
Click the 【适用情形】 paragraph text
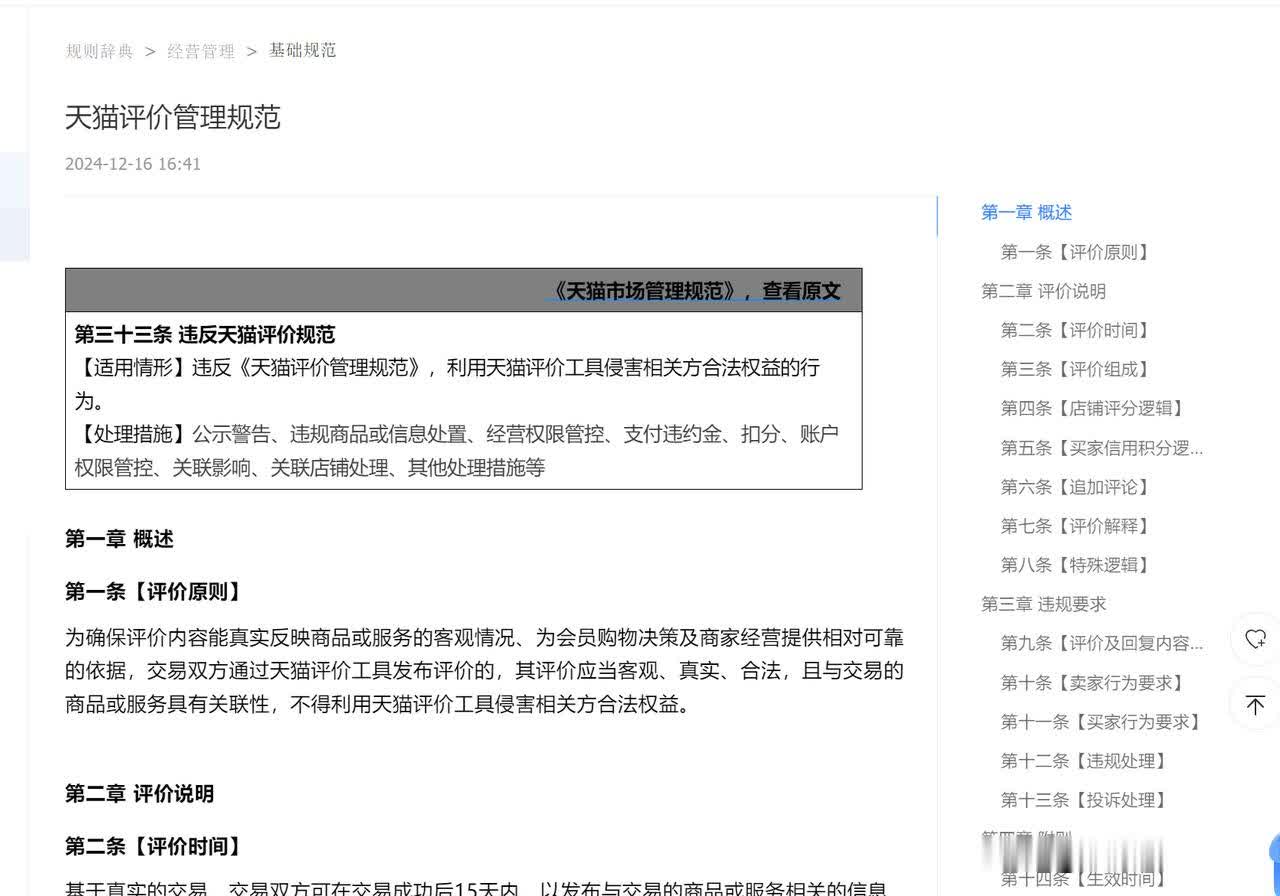pos(447,384)
